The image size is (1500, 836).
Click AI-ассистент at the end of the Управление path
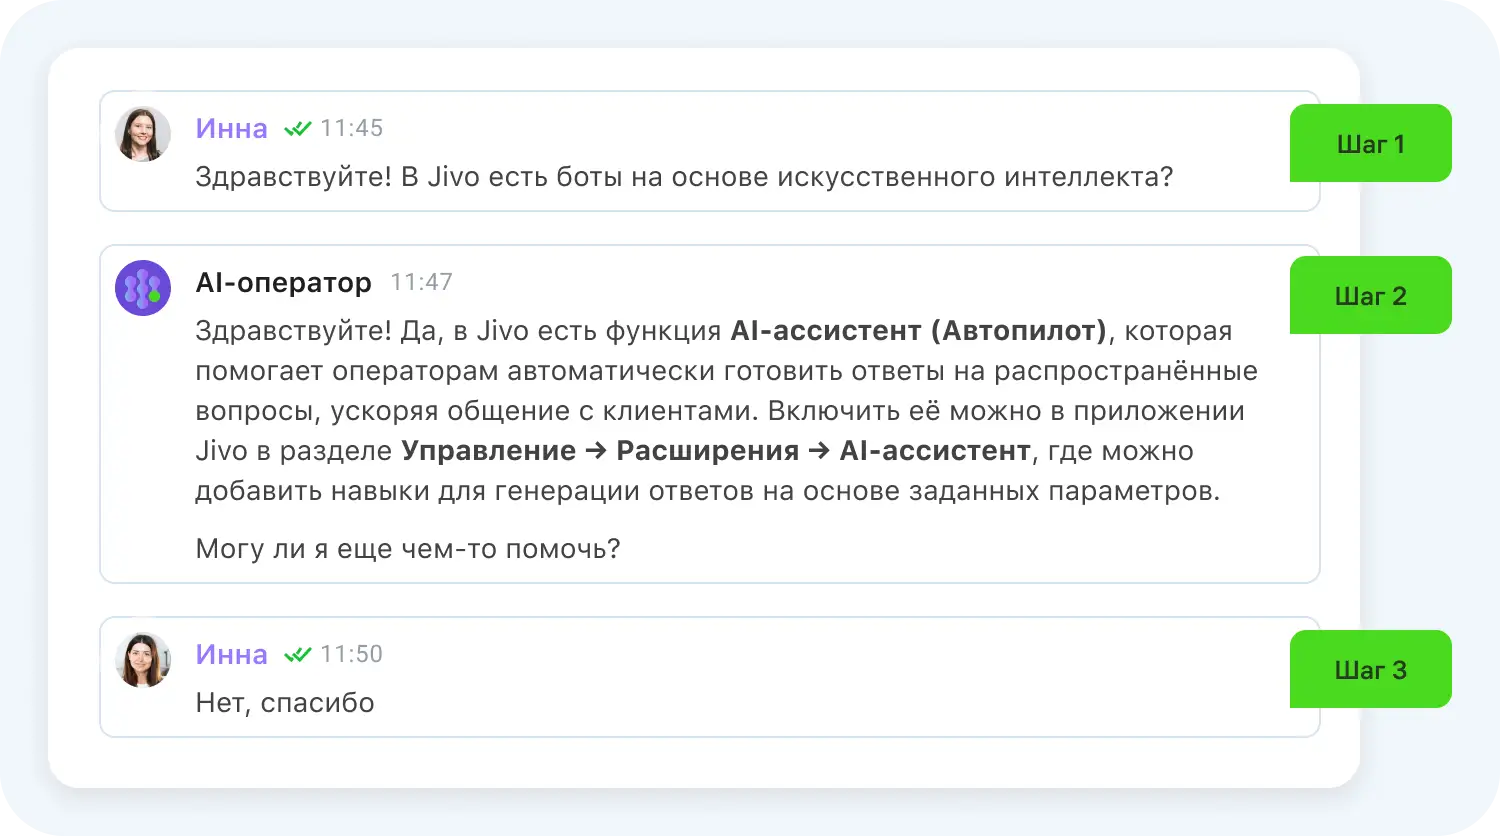pos(935,451)
